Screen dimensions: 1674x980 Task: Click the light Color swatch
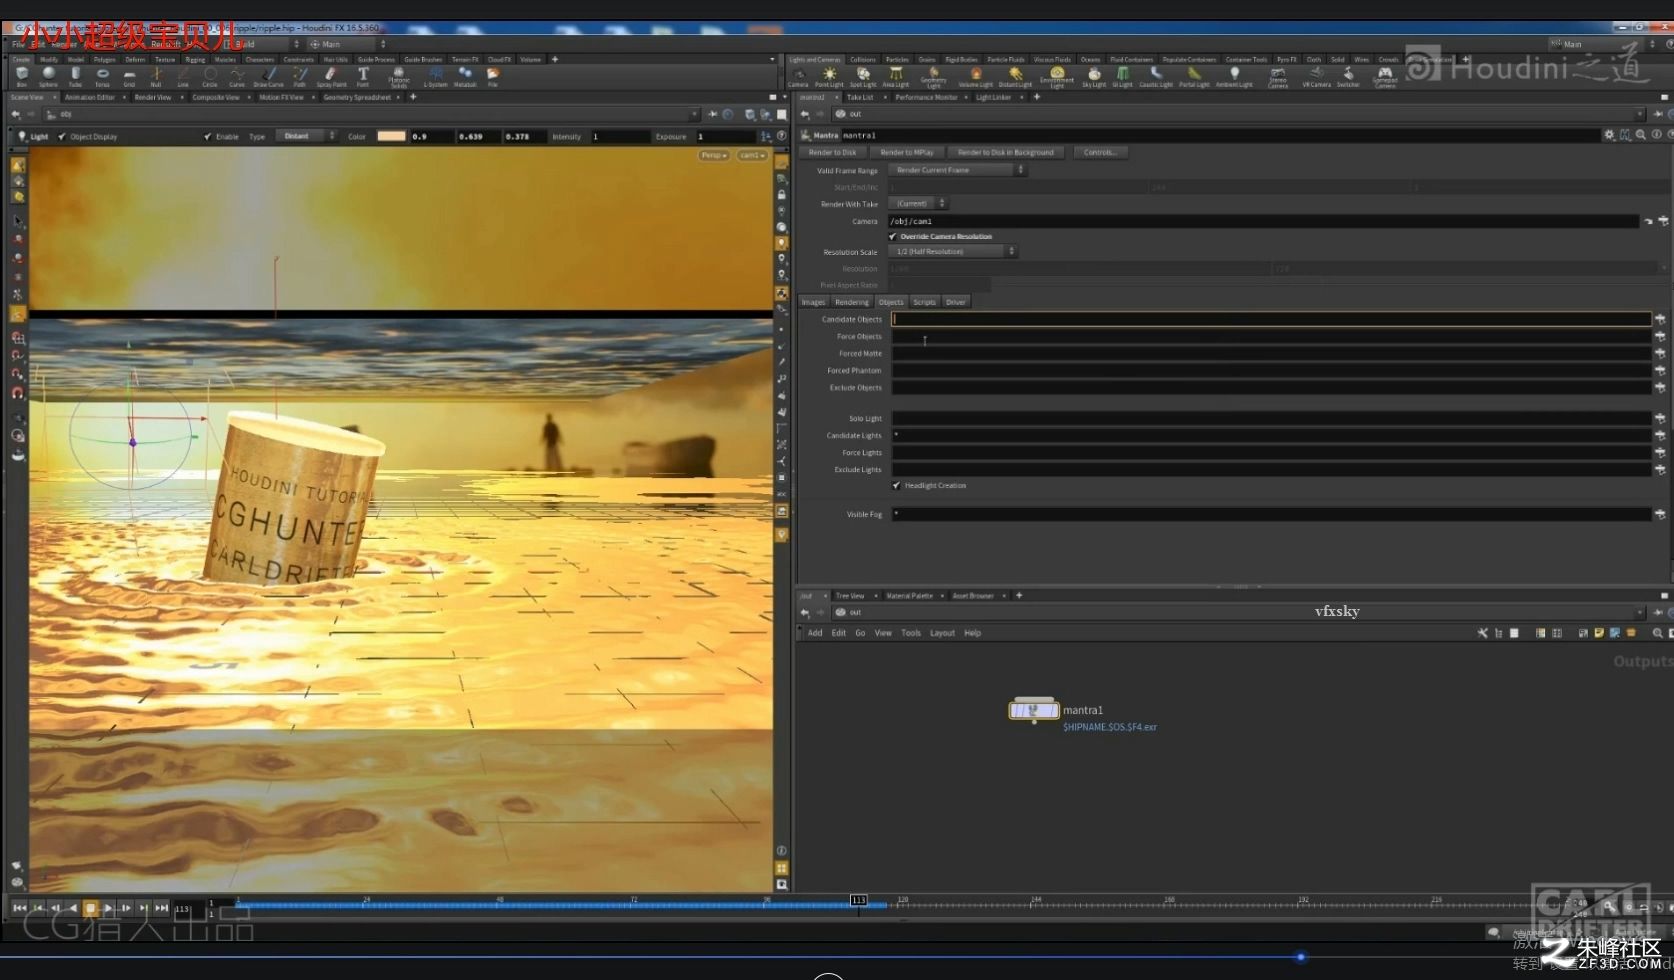click(x=391, y=136)
